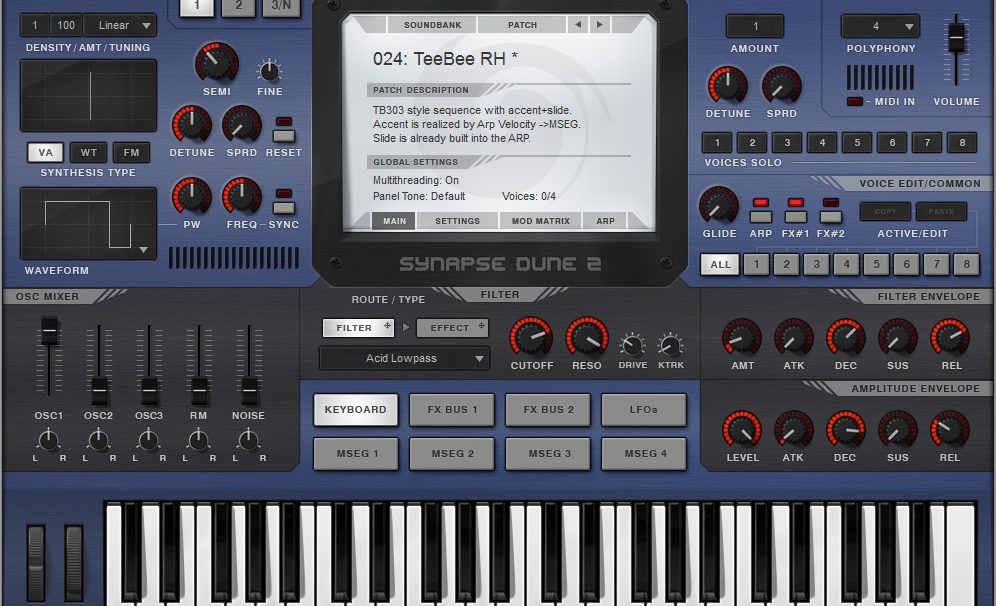Image resolution: width=996 pixels, height=606 pixels.
Task: Switch to the ARP display tab
Action: (x=605, y=221)
